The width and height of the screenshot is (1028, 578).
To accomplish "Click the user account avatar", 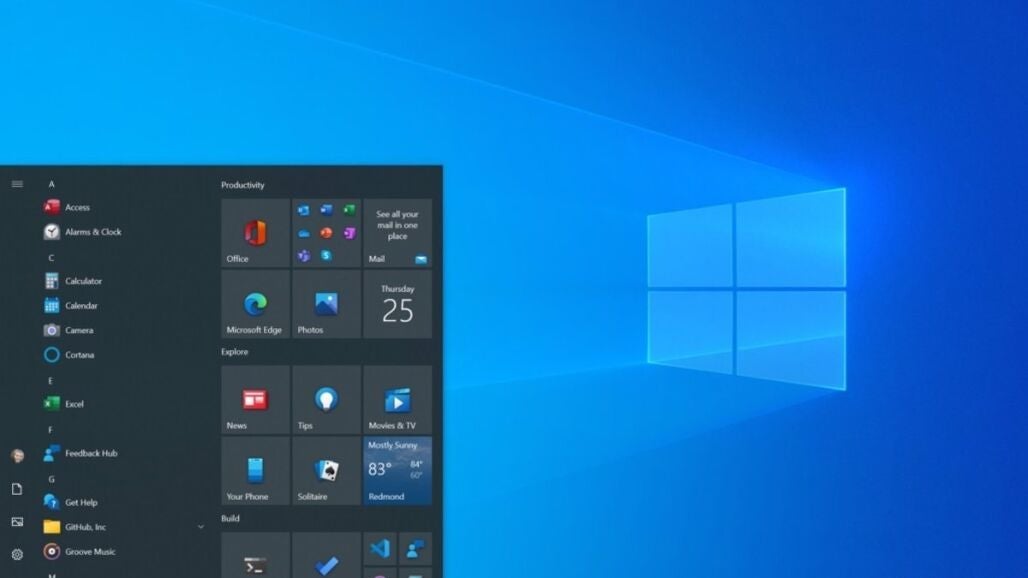I will [x=17, y=456].
